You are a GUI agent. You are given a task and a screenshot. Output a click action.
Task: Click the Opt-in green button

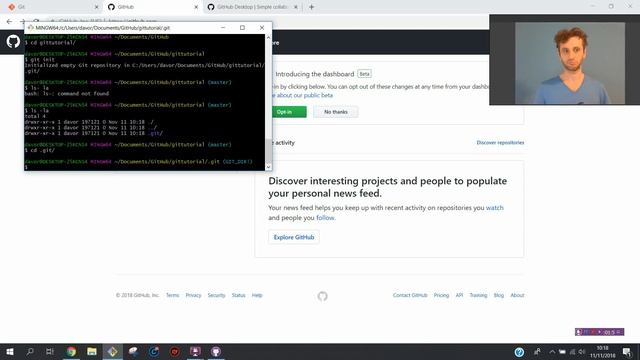(288, 112)
